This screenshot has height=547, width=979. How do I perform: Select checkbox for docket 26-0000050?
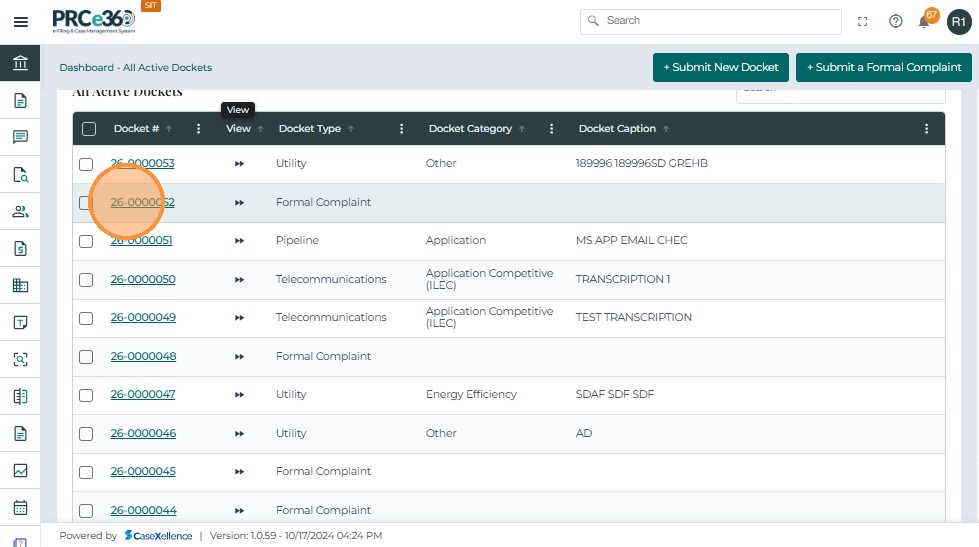click(x=86, y=280)
